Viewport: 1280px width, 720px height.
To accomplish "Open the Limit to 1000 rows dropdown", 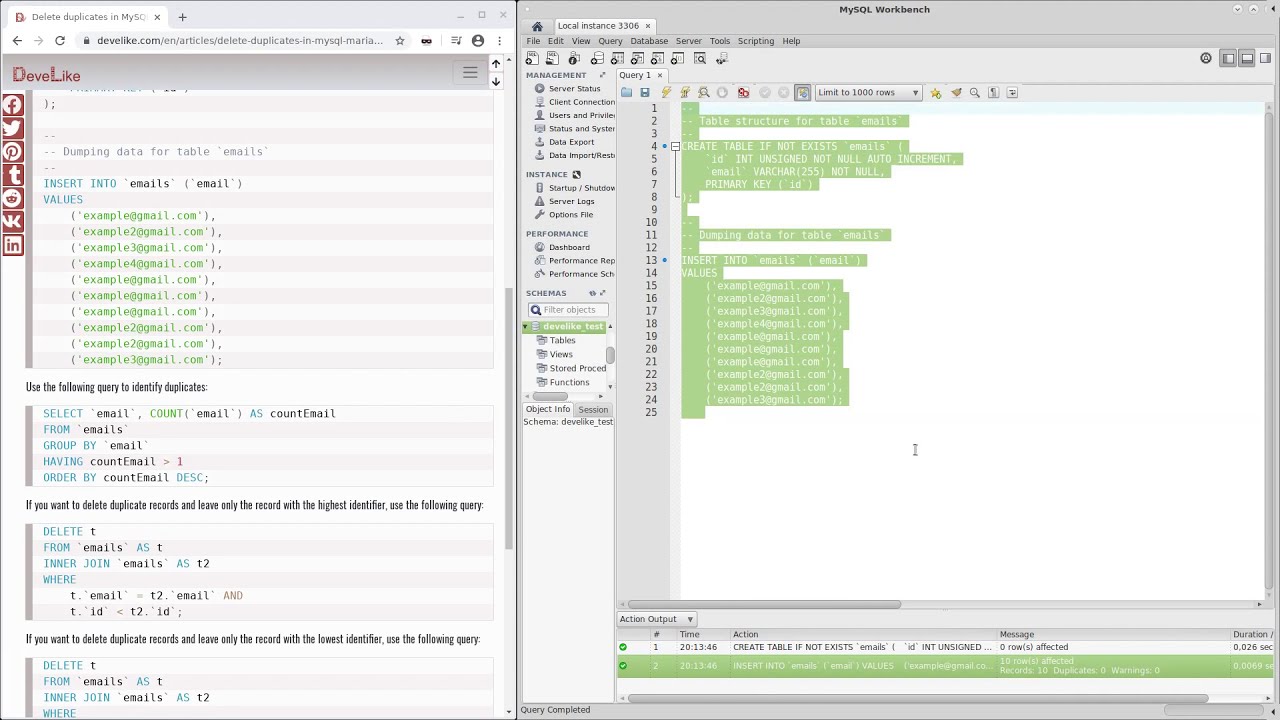I will click(x=868, y=93).
